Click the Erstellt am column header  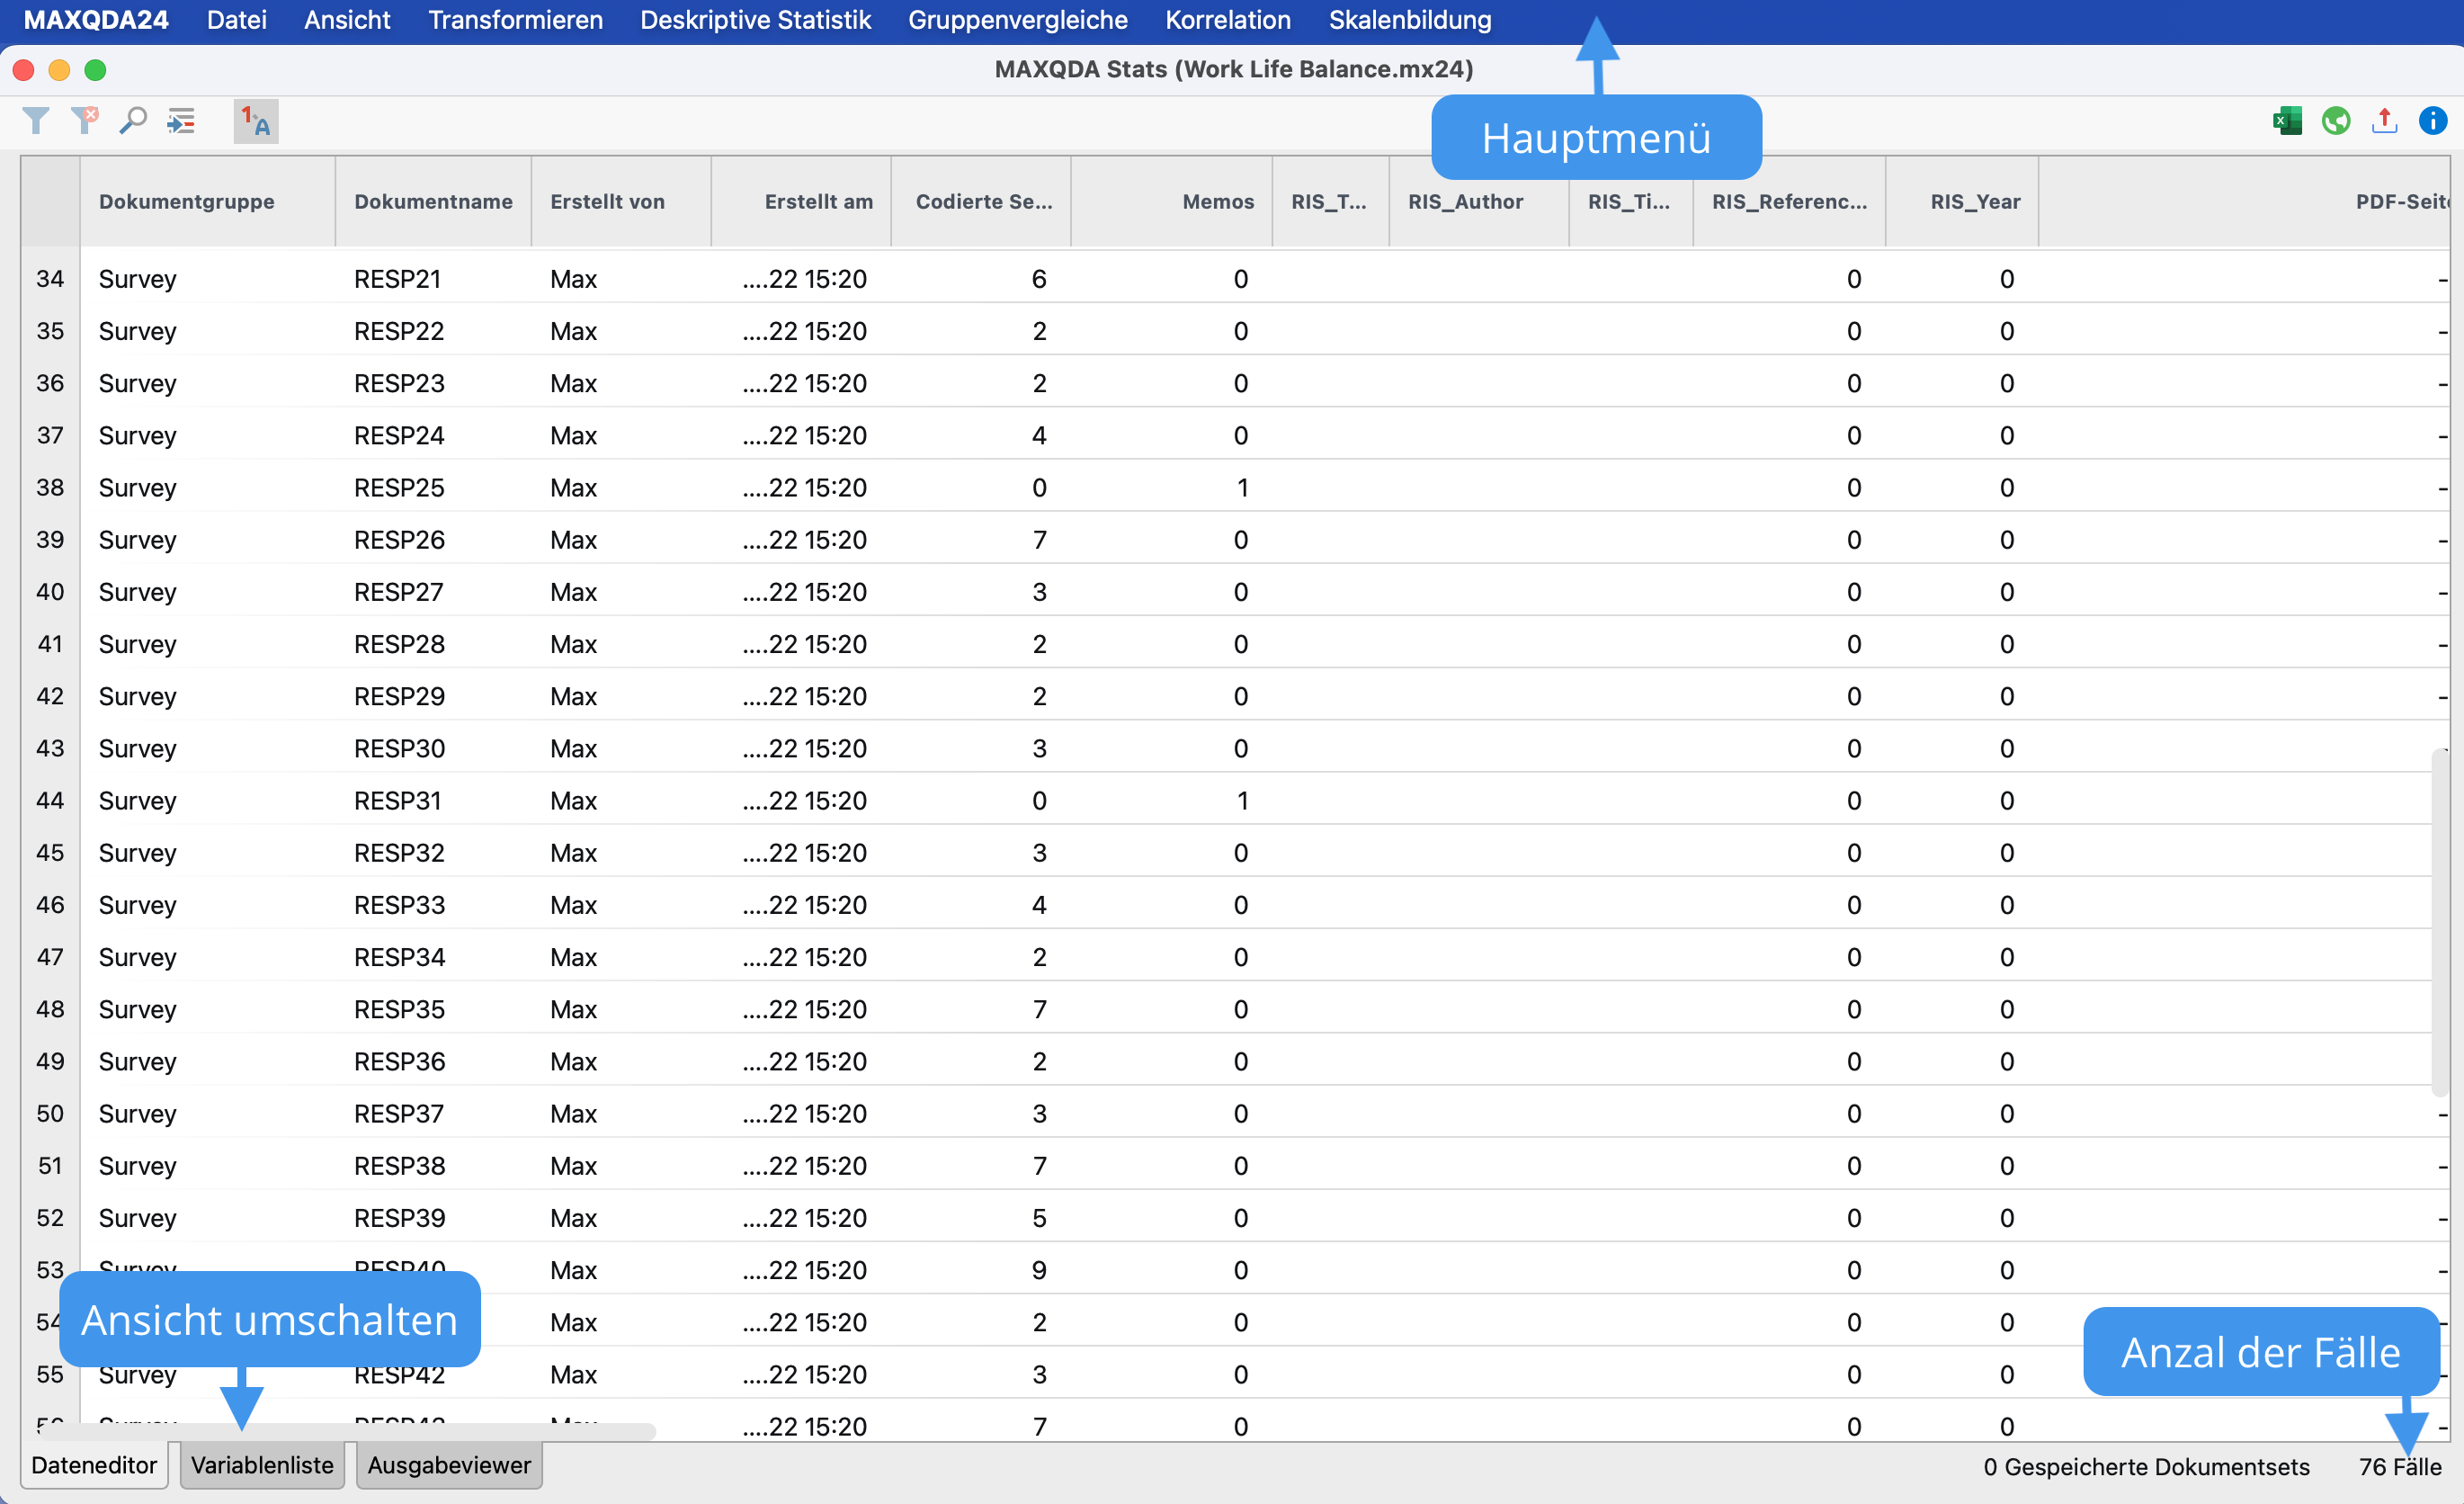801,201
